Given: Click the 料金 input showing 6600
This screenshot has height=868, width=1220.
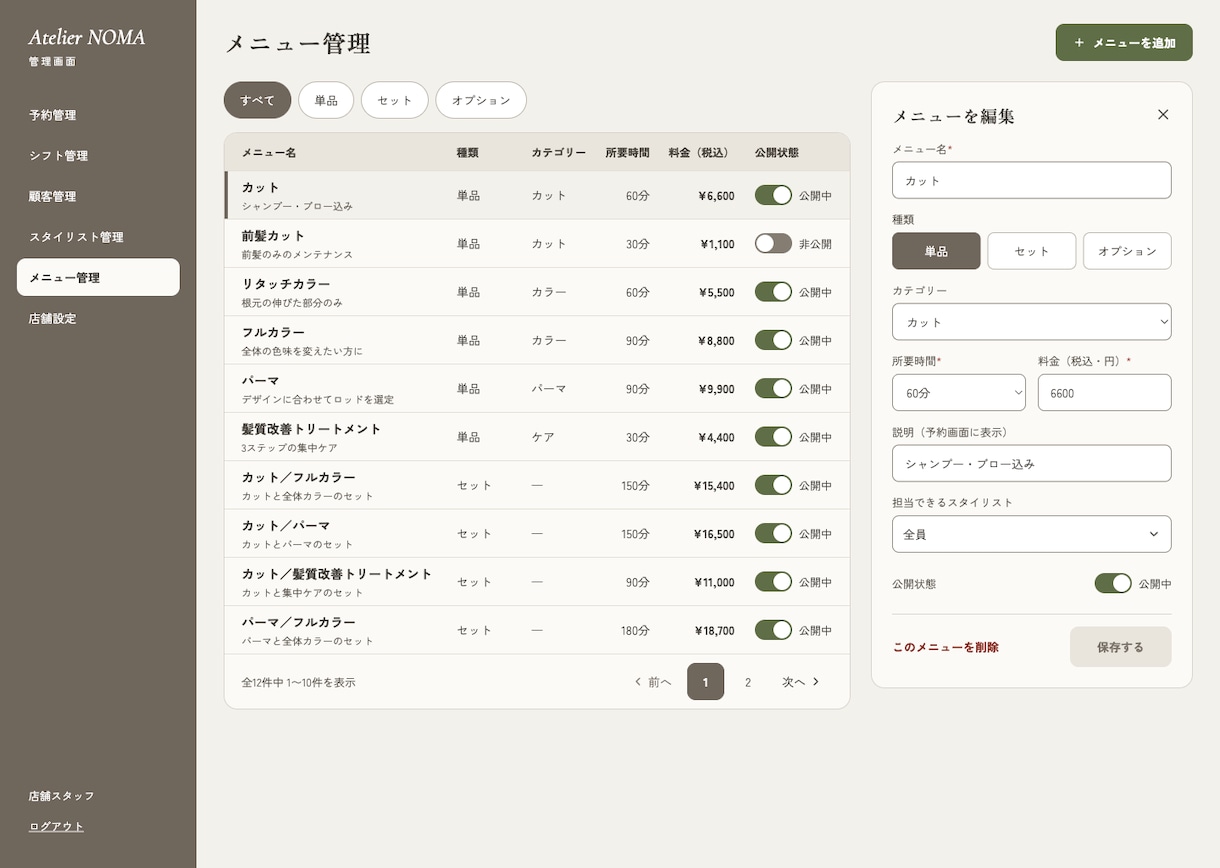Looking at the screenshot, I should 1104,393.
